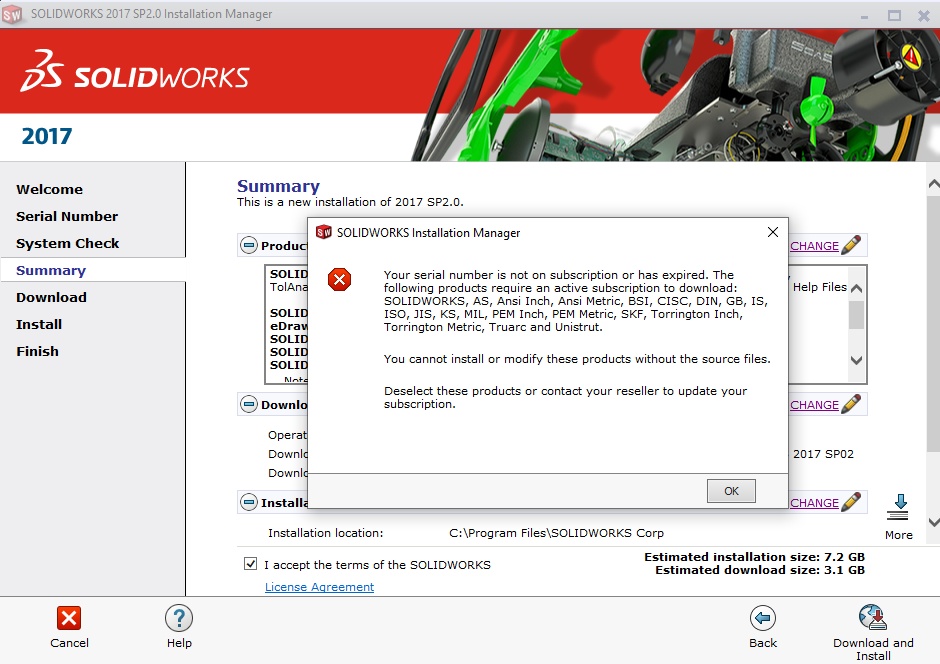Click the main page scrollbar down arrow

pos(933,522)
